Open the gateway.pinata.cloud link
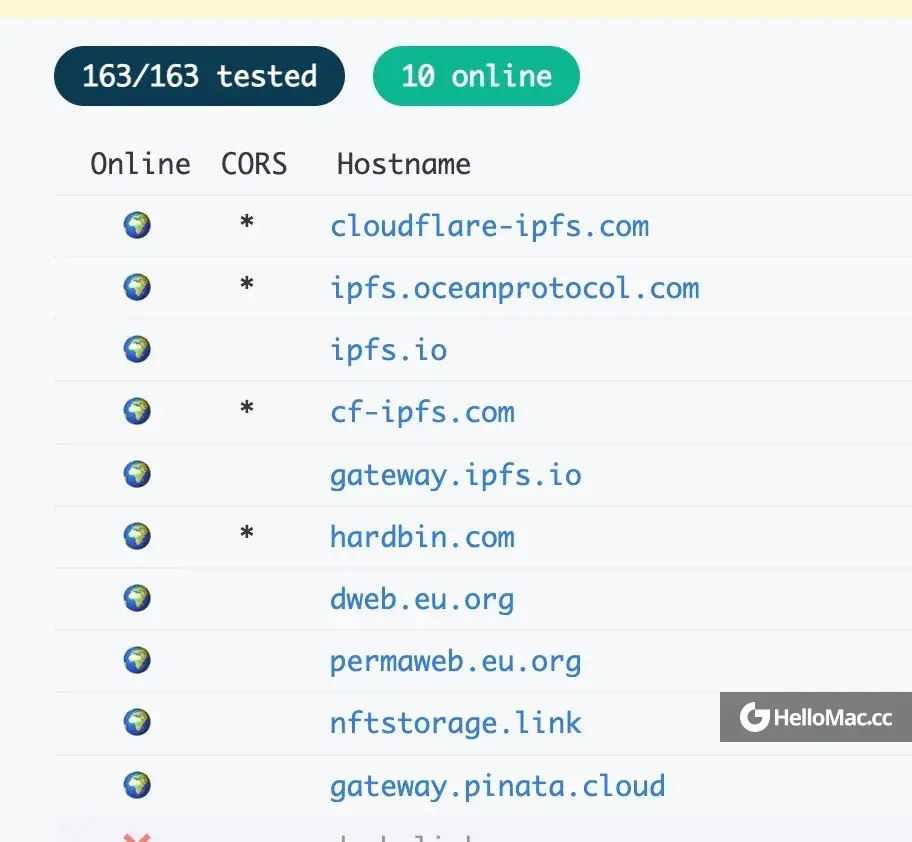The image size is (912, 842). click(x=498, y=786)
